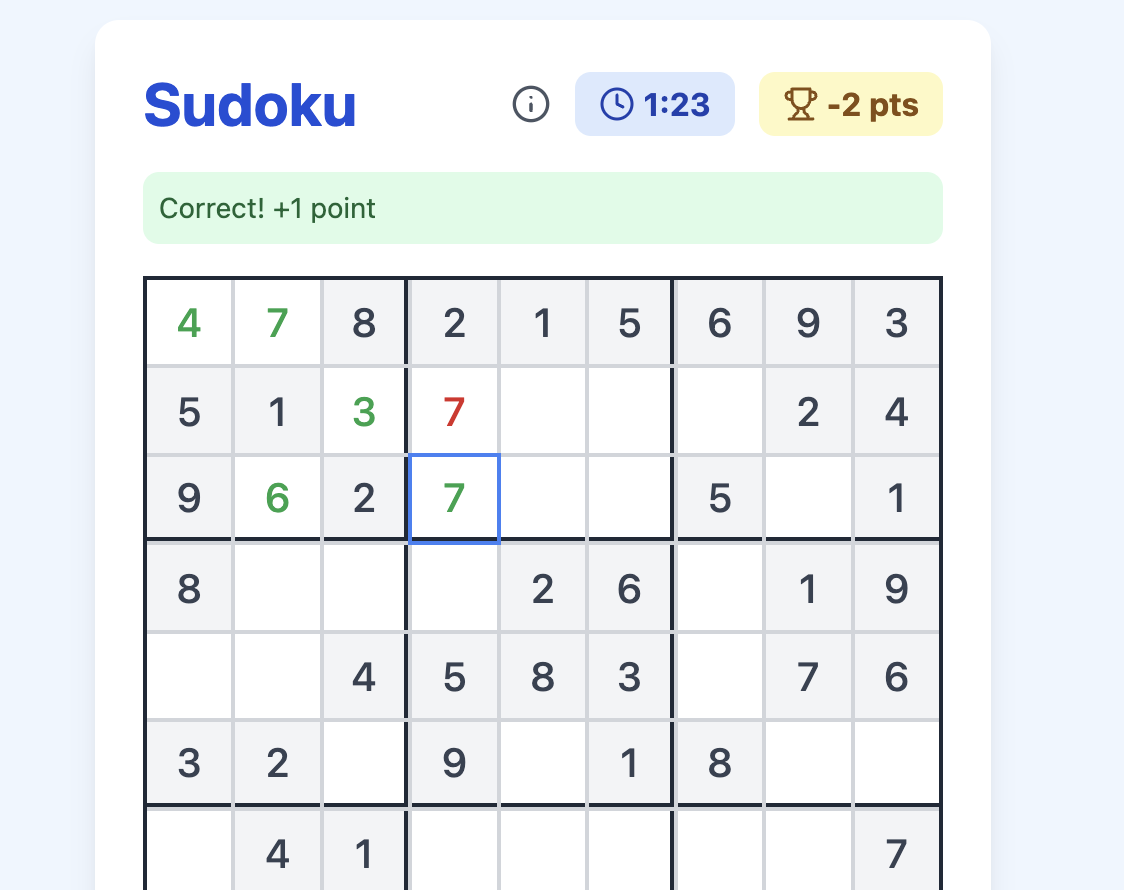Select the green 7 in the top row

click(x=277, y=323)
